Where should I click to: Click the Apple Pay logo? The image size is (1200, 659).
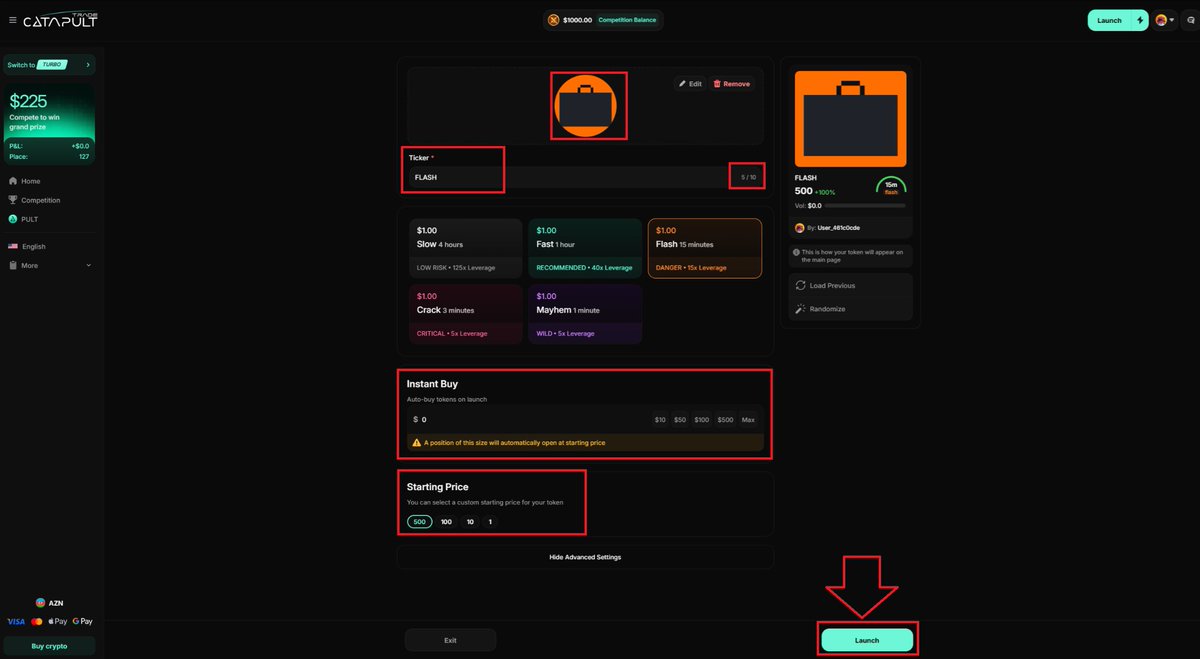58,621
